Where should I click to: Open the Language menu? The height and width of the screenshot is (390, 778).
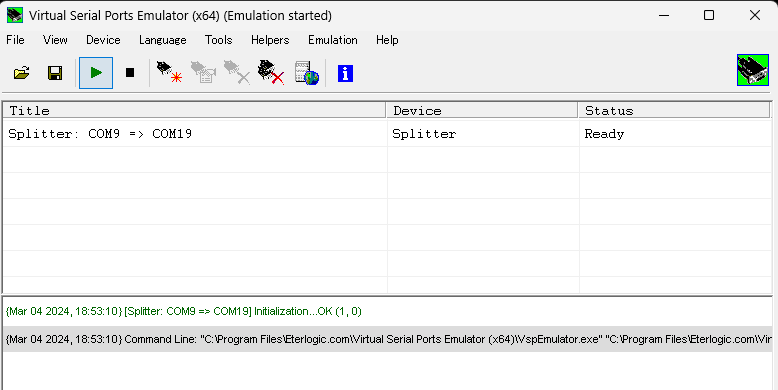(163, 40)
